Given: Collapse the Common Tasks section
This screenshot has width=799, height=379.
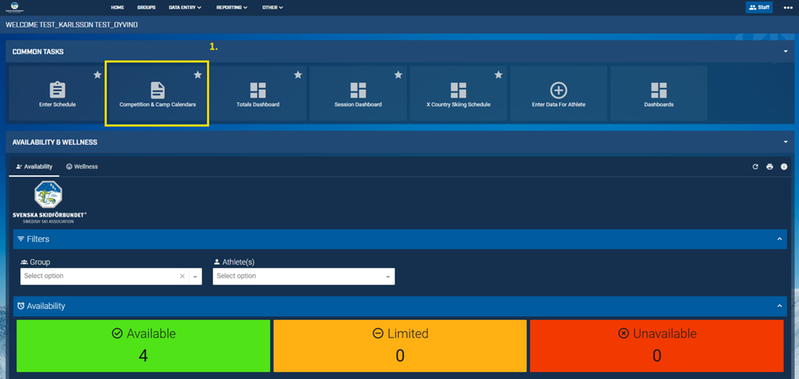Looking at the screenshot, I should click(786, 51).
